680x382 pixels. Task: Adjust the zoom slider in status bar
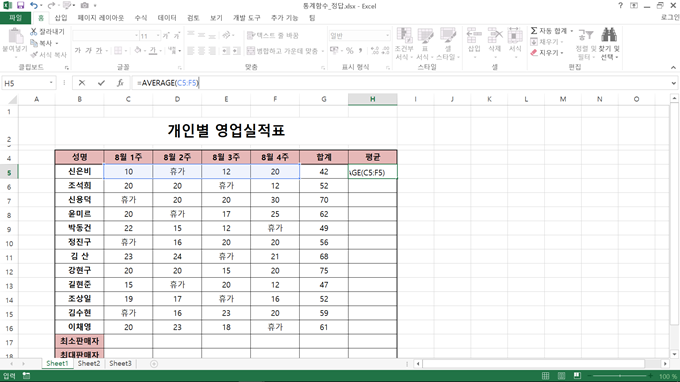[x=620, y=376]
